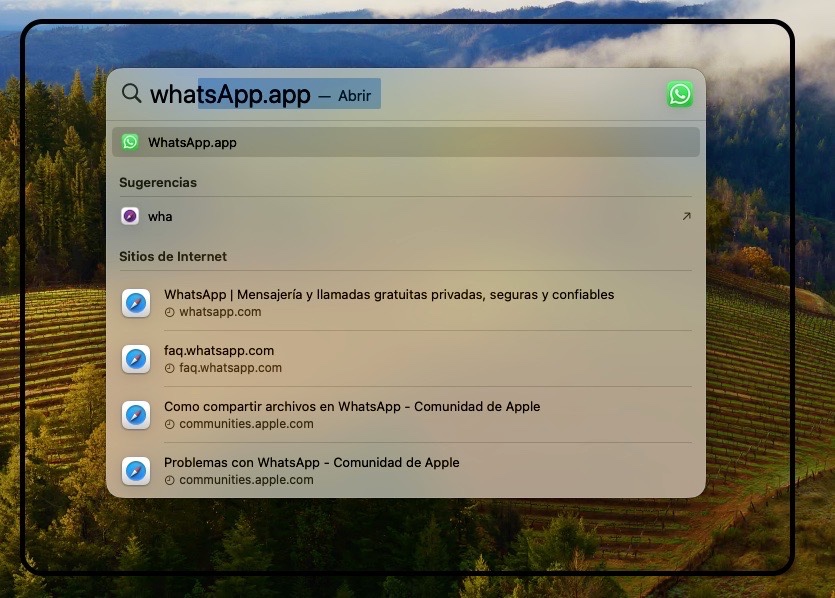Open the faq.whatsapp.com result title
Viewport: 835px width, 598px height.
[219, 350]
